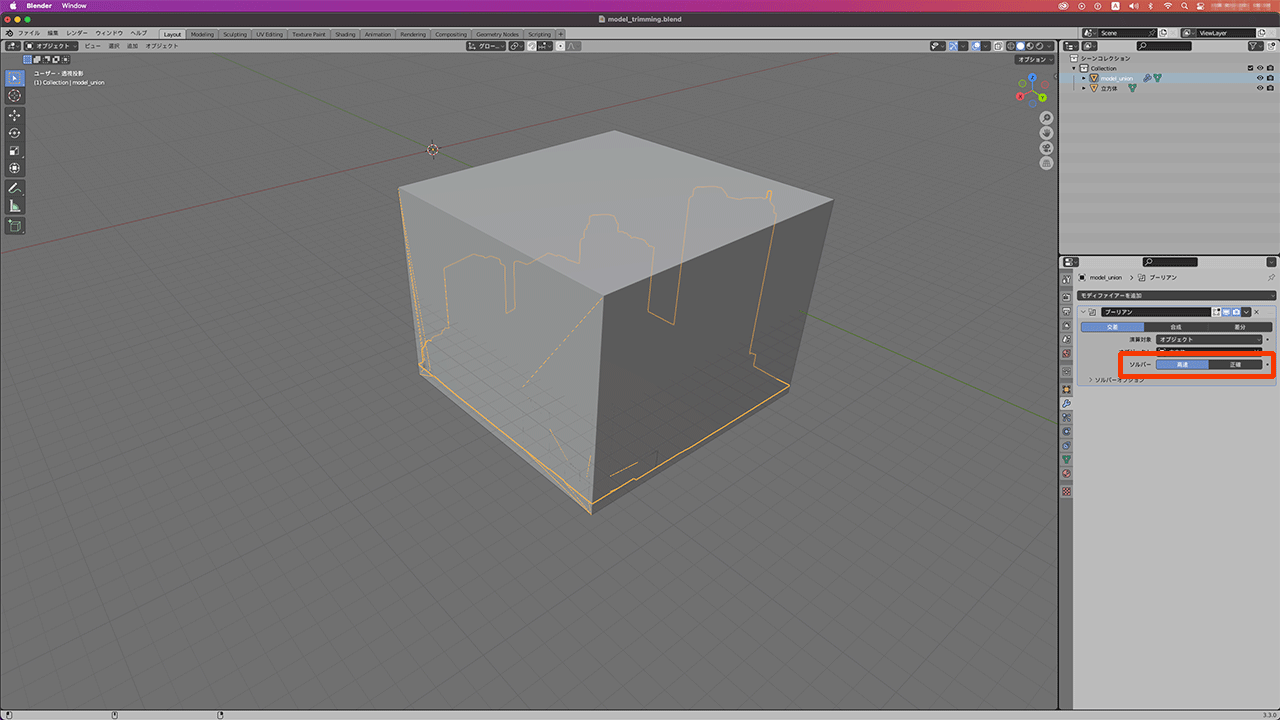The image size is (1280, 720).
Task: Click the viewport pan hand icon
Action: click(1046, 132)
